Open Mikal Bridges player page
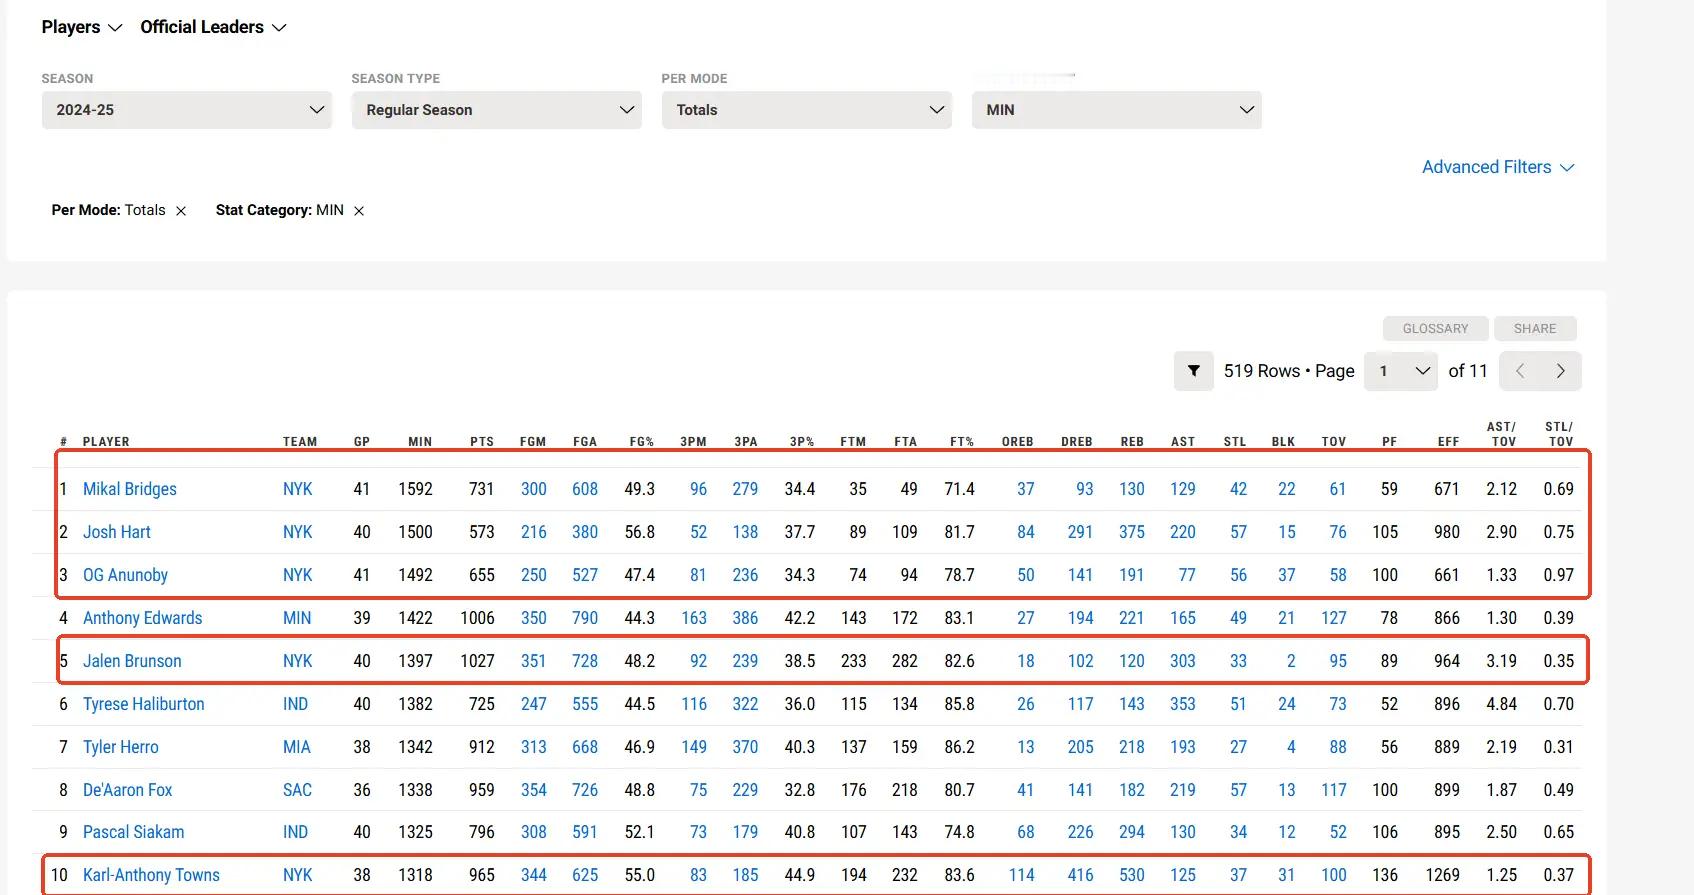Image resolution: width=1694 pixels, height=895 pixels. (130, 489)
